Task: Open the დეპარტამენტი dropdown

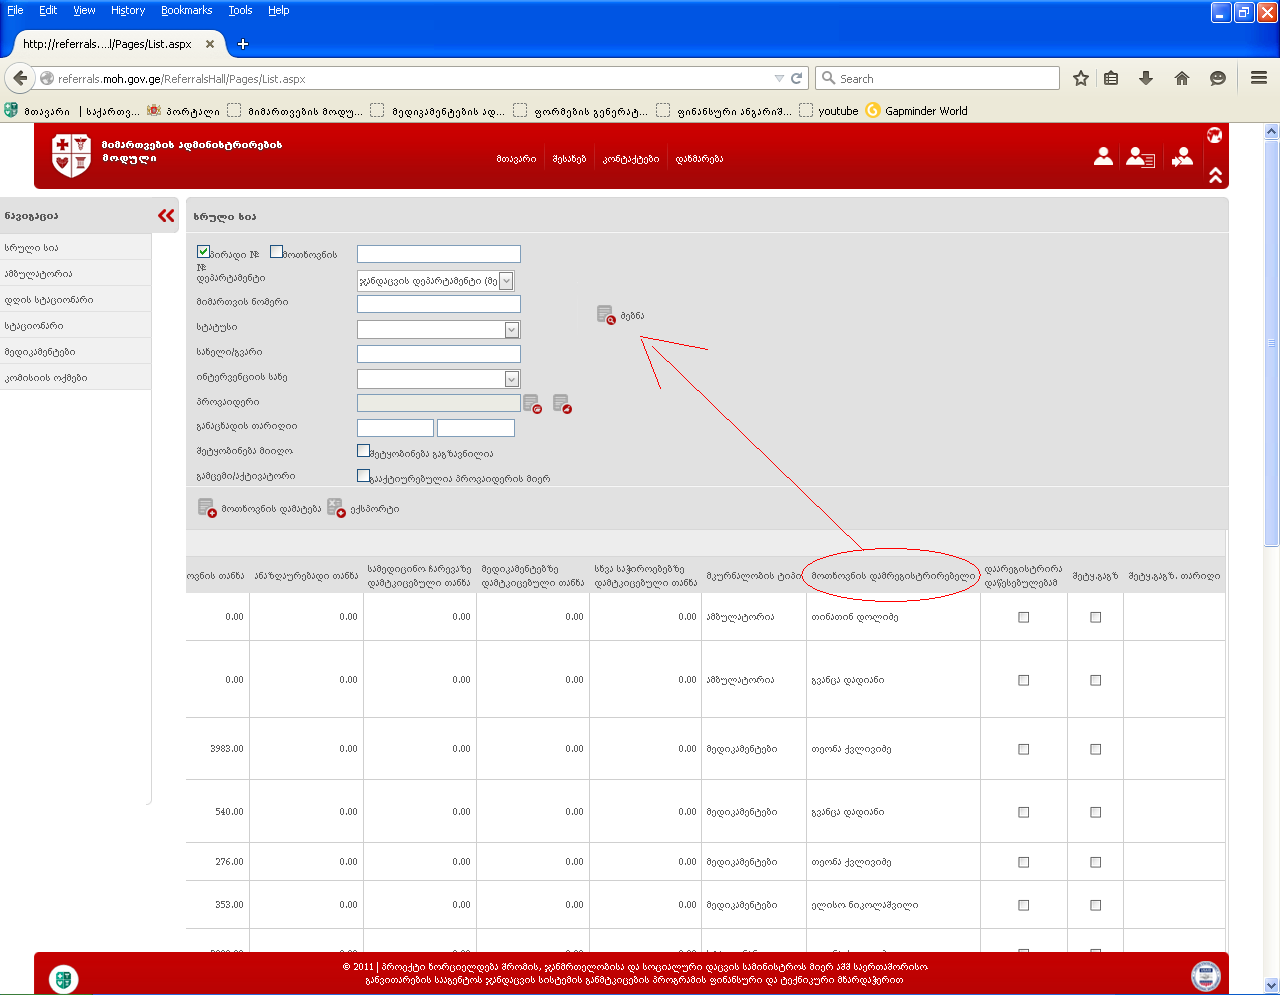Action: pos(506,281)
